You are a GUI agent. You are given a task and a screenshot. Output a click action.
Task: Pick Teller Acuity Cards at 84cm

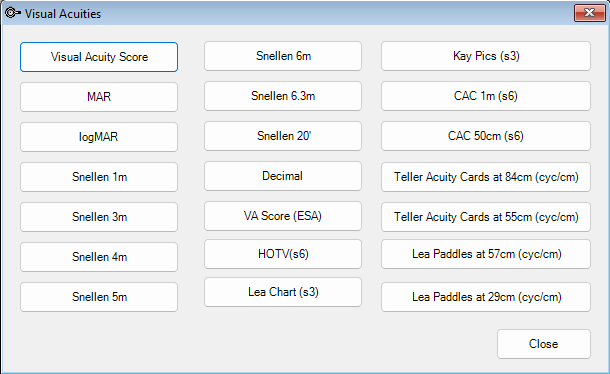(486, 177)
